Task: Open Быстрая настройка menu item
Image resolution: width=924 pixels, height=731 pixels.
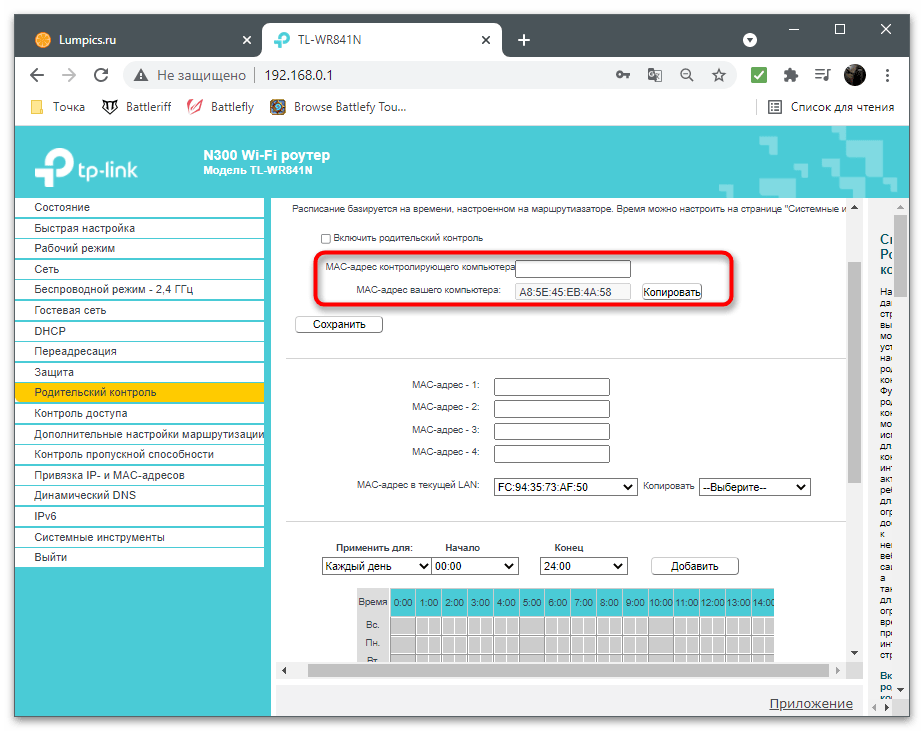Action: click(139, 228)
